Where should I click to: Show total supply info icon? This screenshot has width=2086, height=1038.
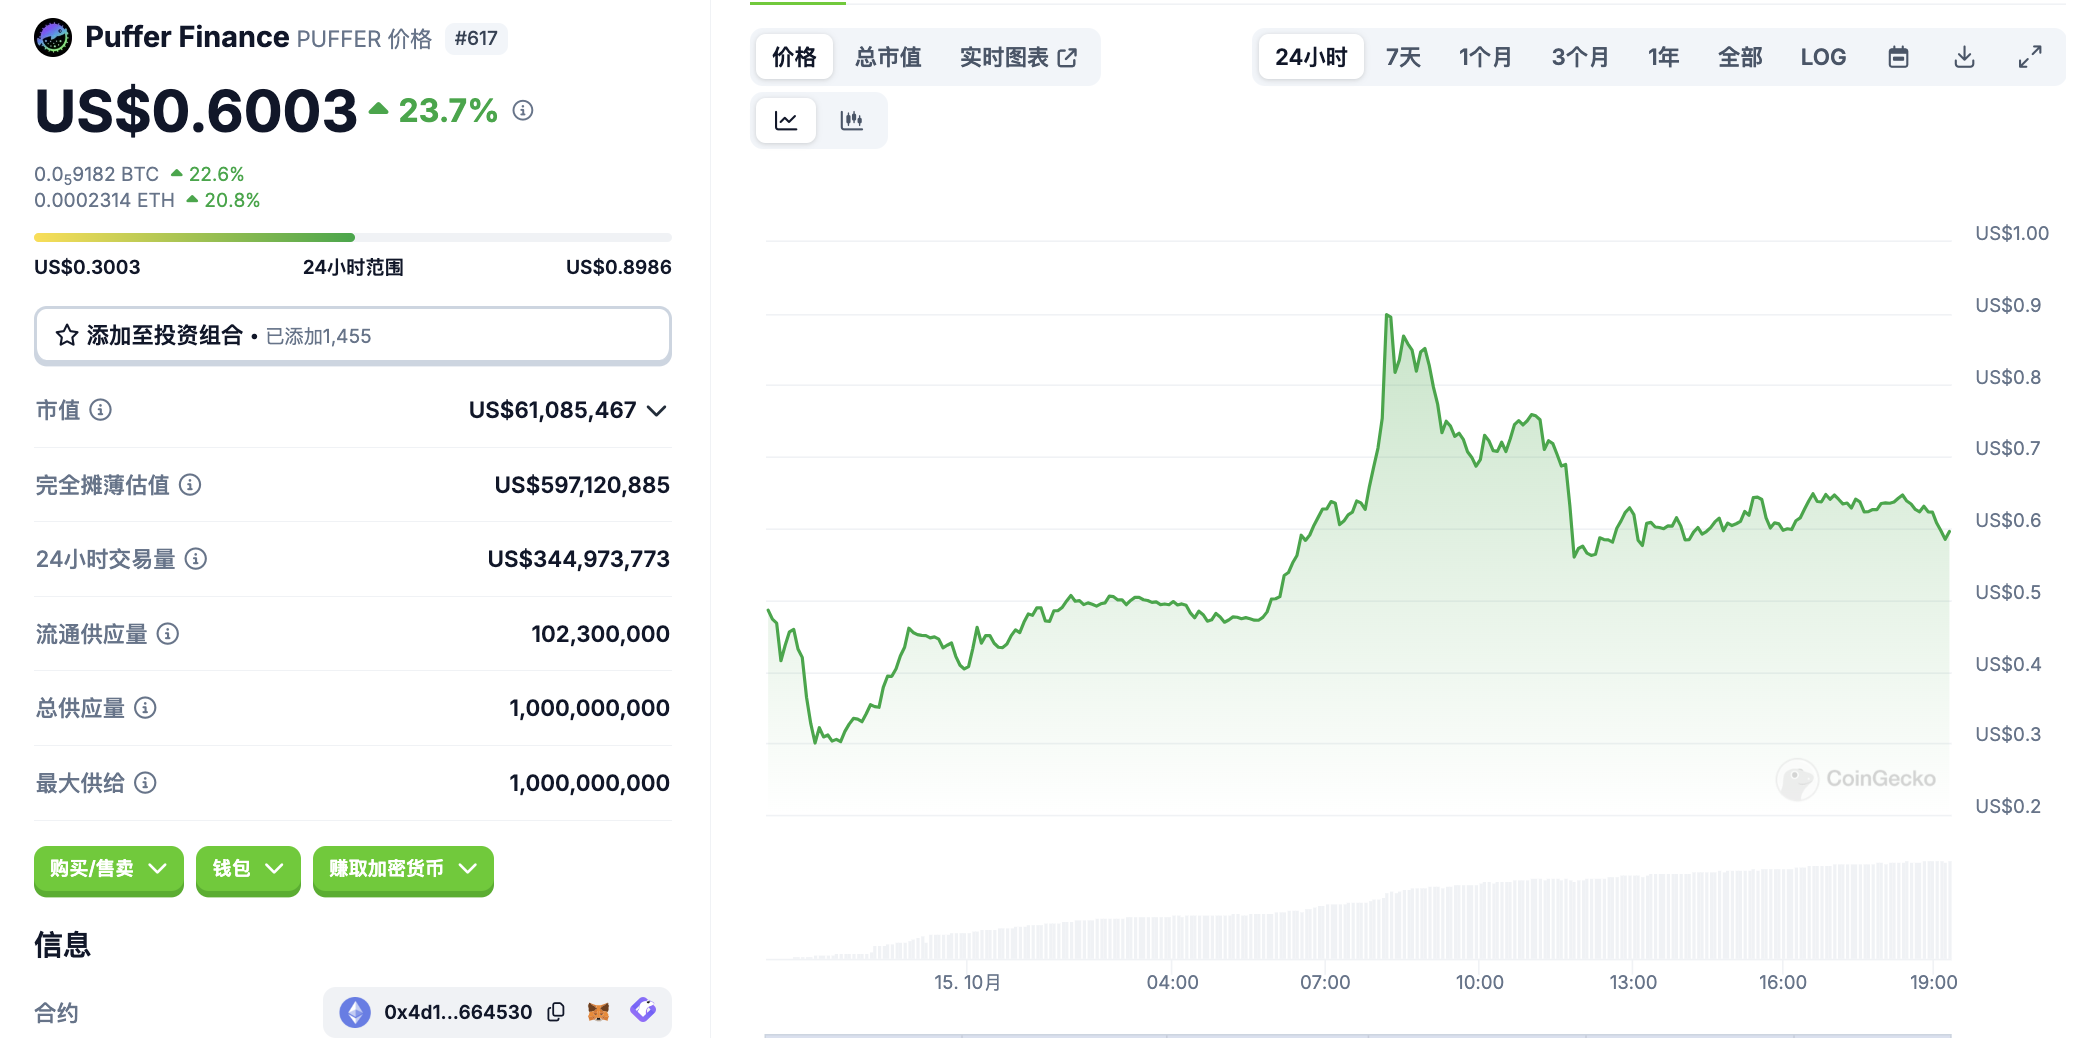tap(145, 708)
